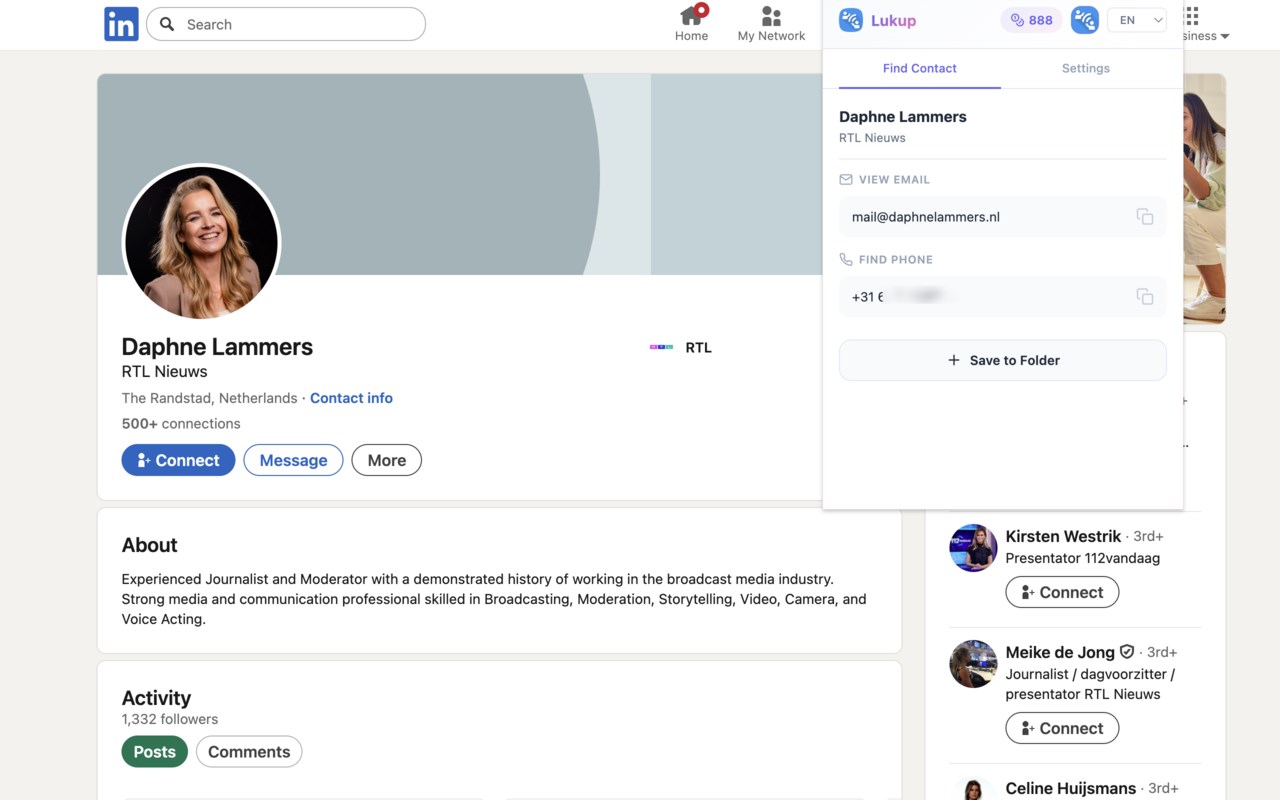Connect with Kirsten Westrik
Image resolution: width=1280 pixels, height=800 pixels.
1062,592
